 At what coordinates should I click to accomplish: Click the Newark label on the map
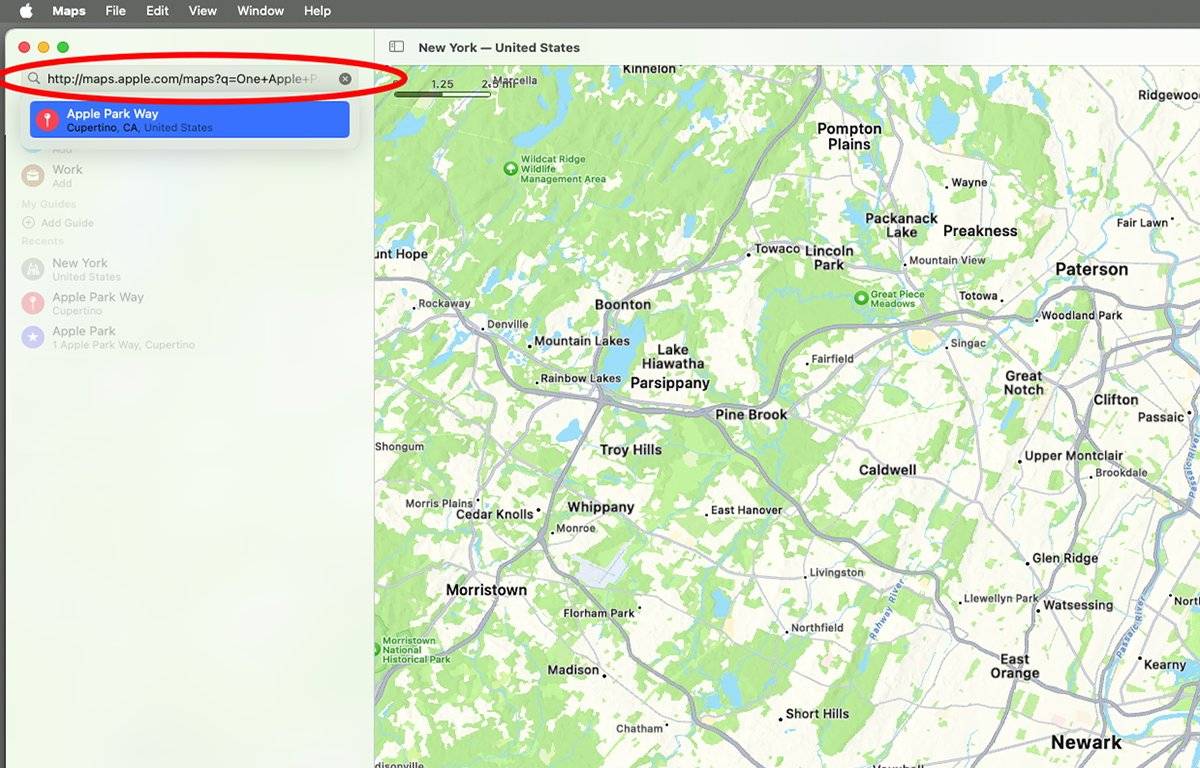pos(1086,742)
